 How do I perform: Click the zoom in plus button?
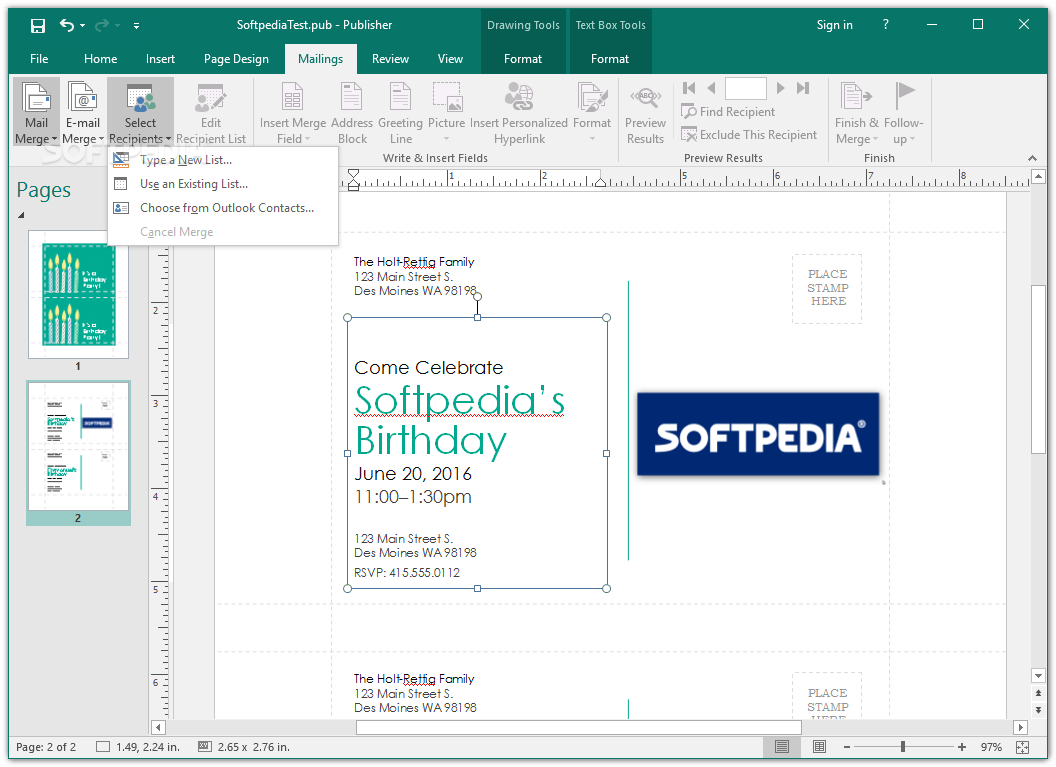click(962, 747)
